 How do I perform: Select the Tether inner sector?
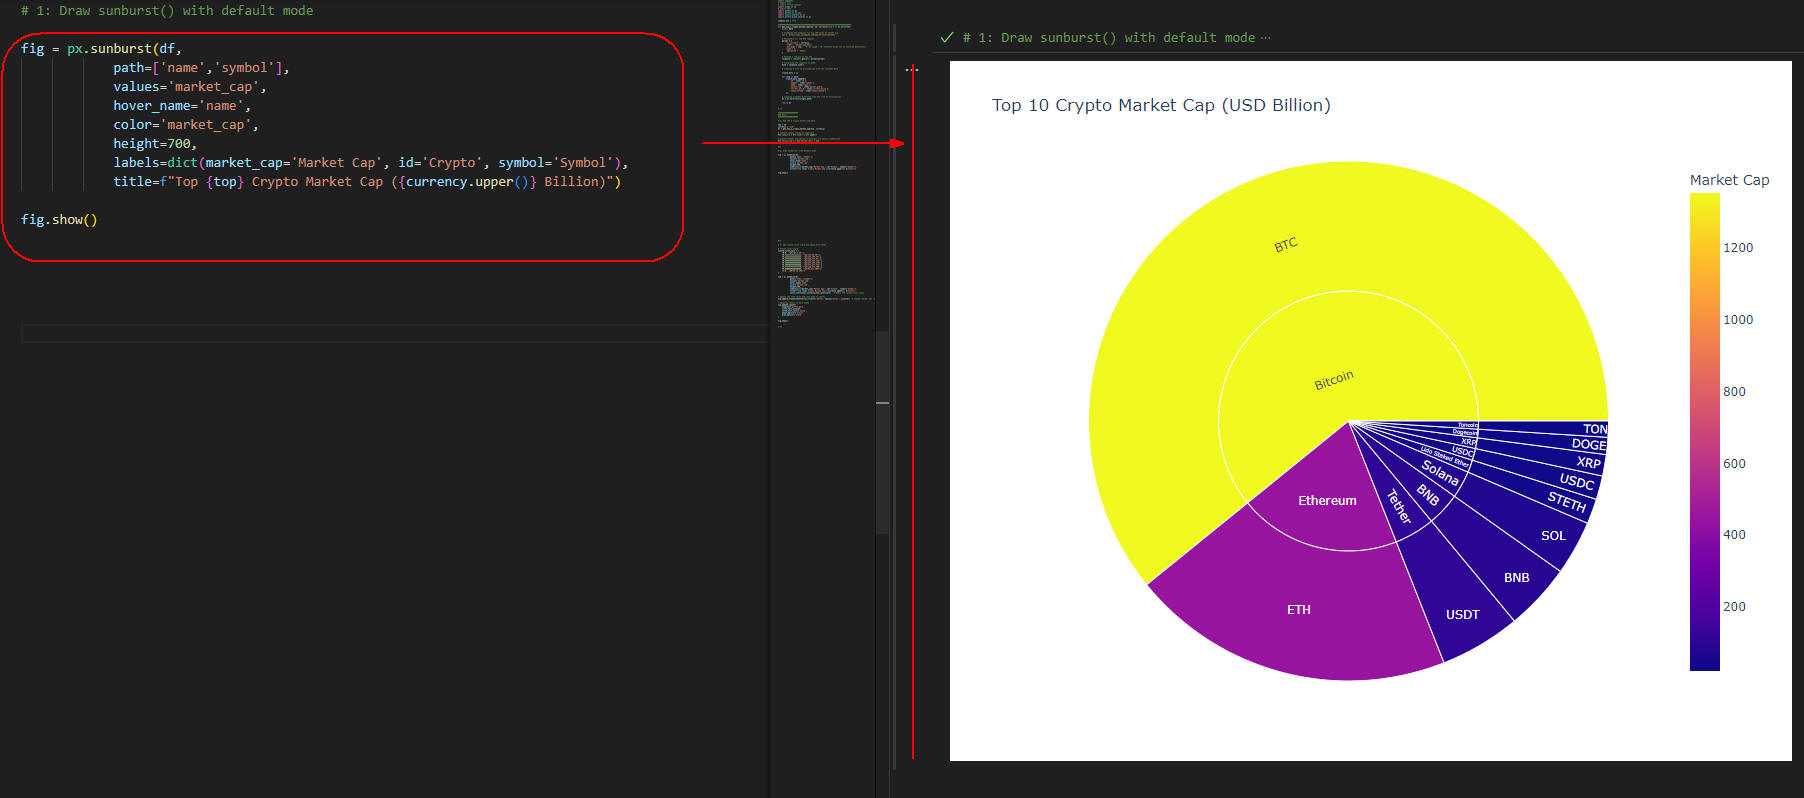pyautogui.click(x=1399, y=507)
